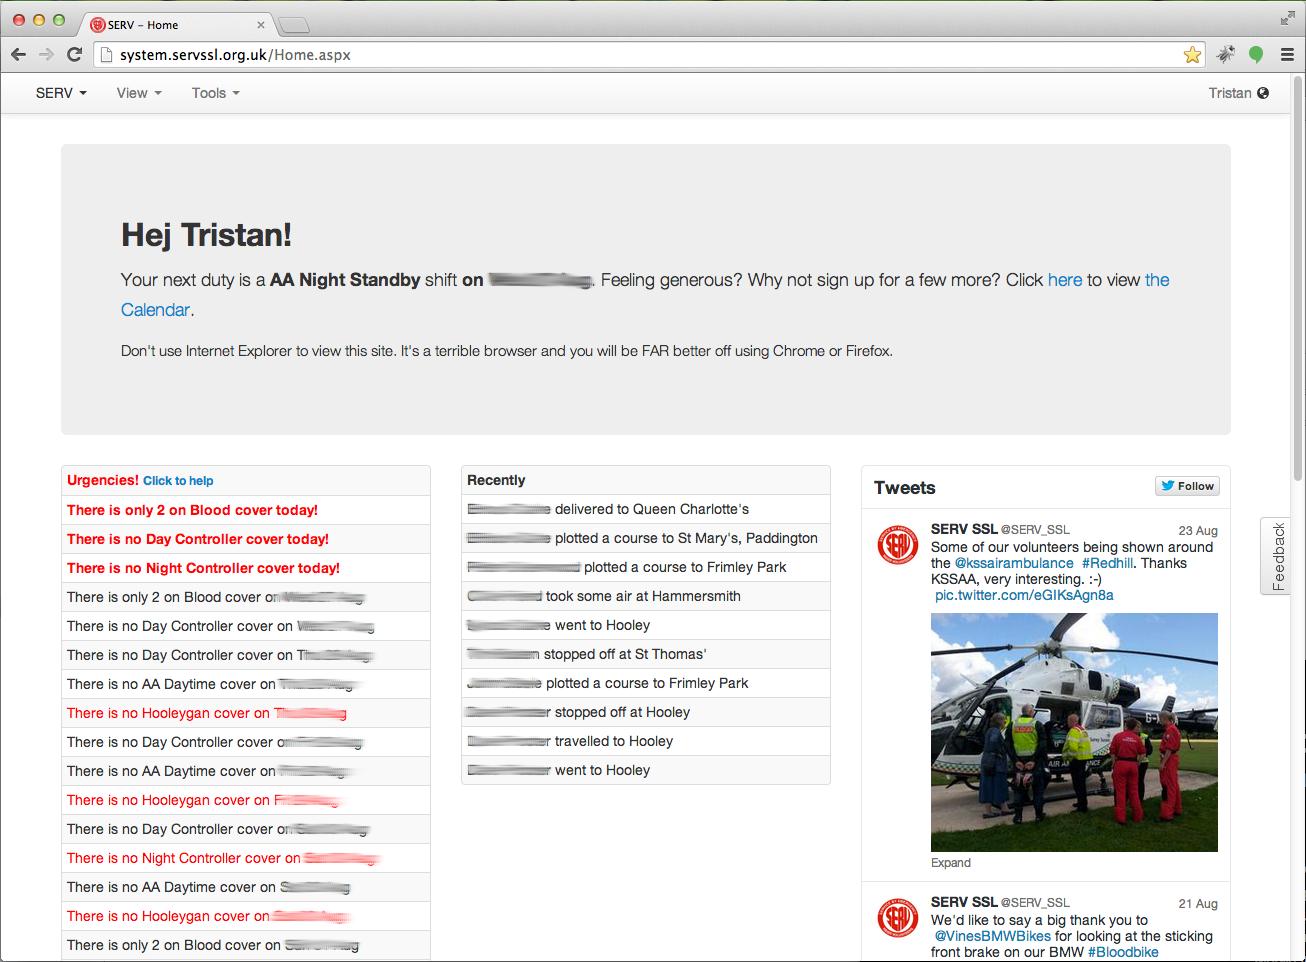Expand the View dropdown menu

tap(138, 93)
